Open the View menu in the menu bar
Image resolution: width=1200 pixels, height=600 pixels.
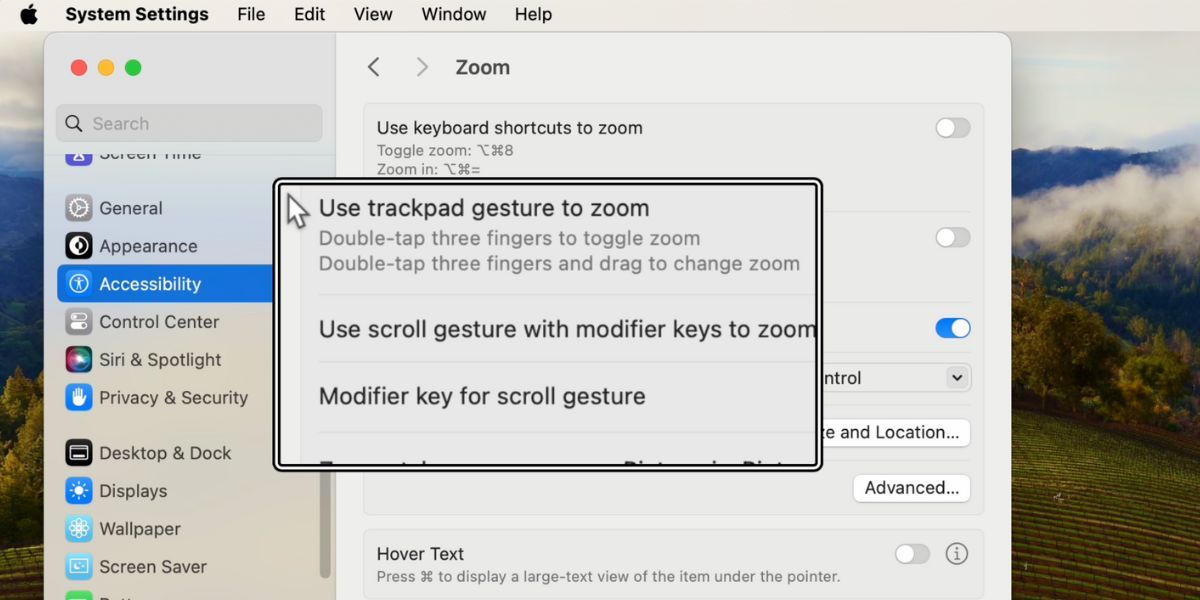(372, 14)
